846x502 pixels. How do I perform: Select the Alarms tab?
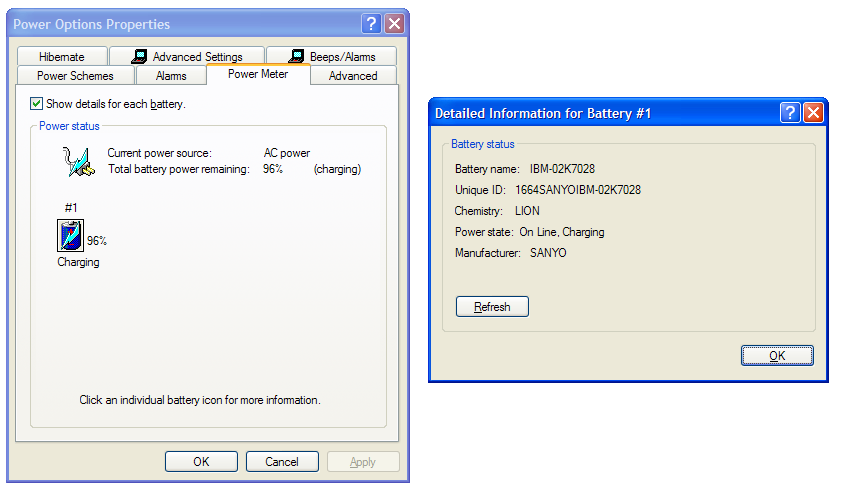[x=171, y=76]
